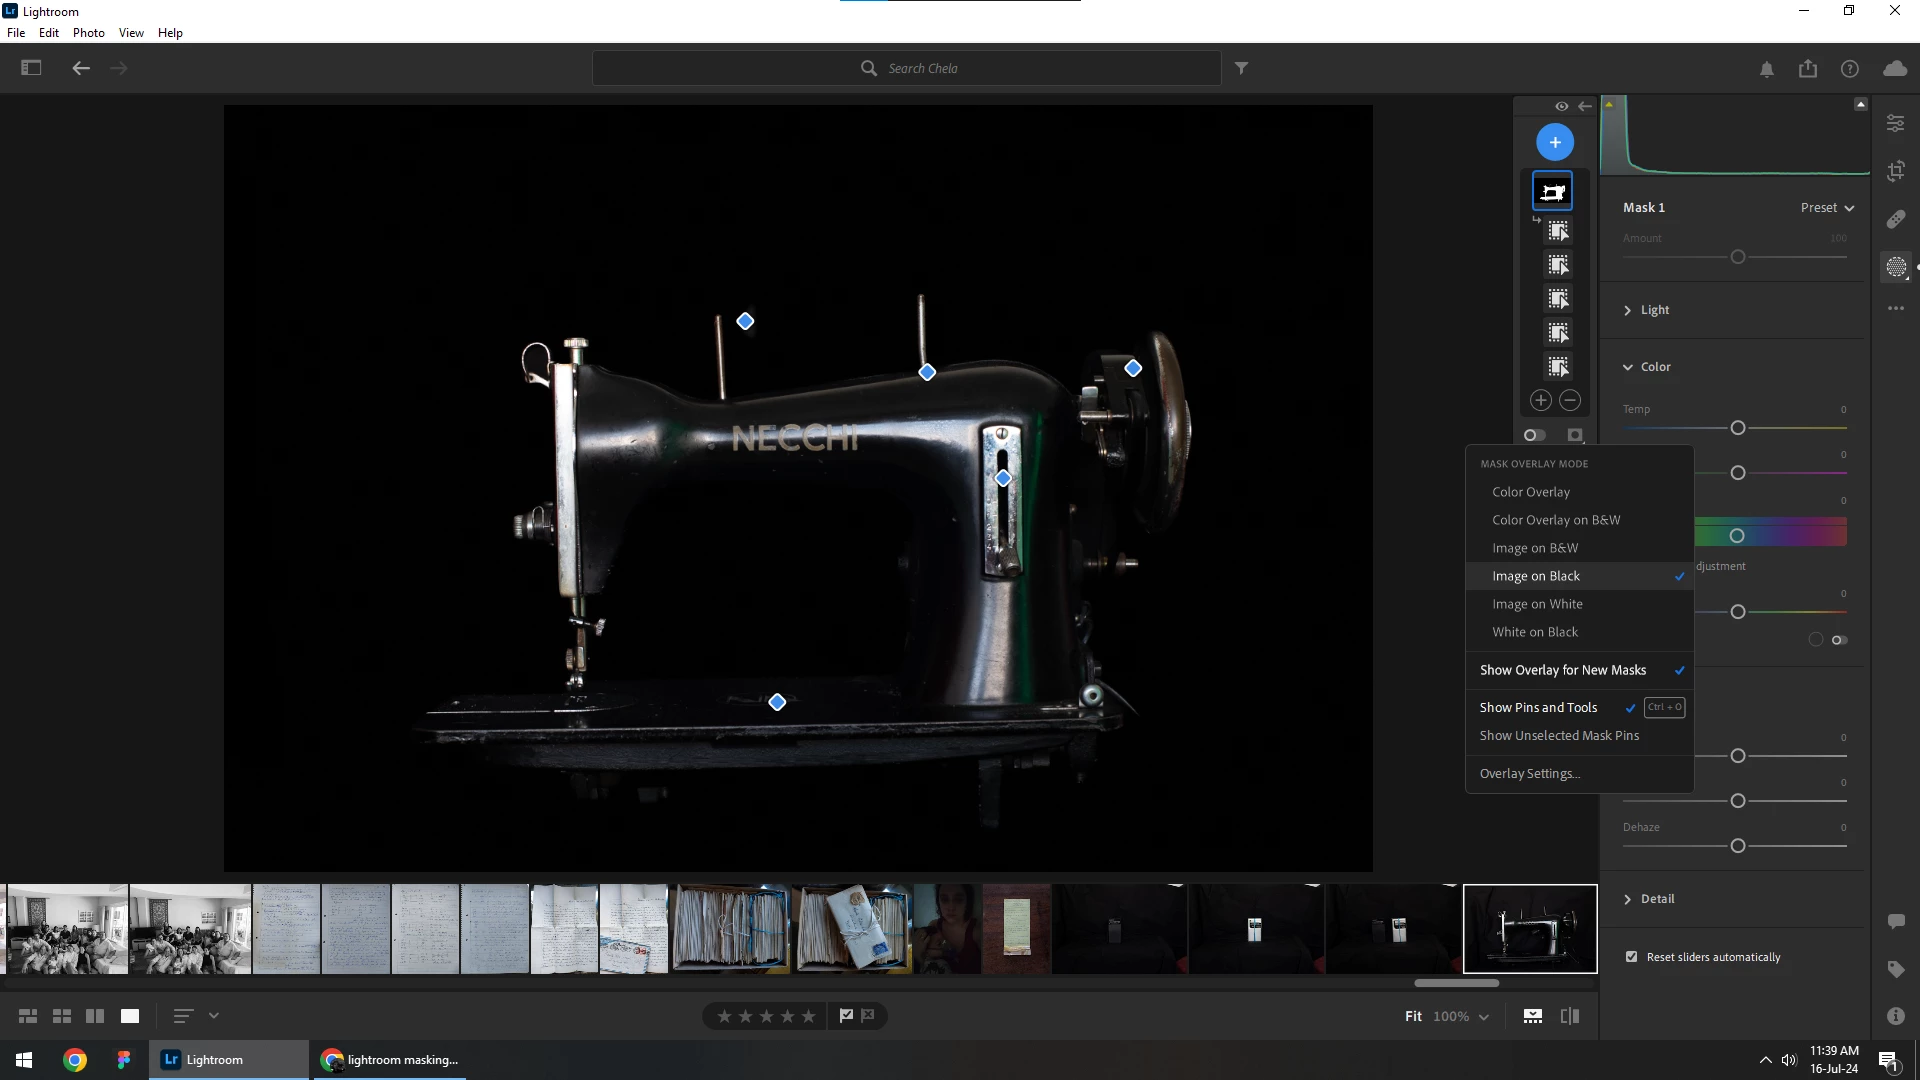
Task: Open Overlay Settings... entry
Action: click(x=1529, y=773)
